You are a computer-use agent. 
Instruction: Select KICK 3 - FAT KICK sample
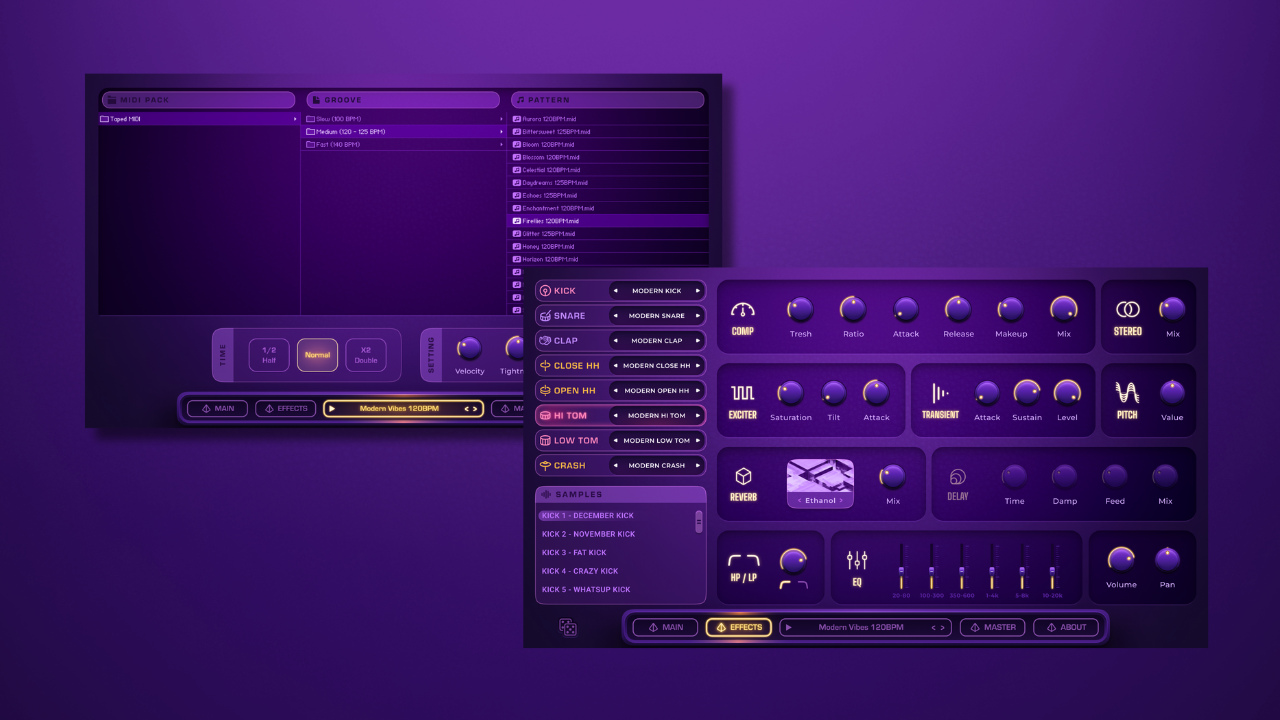coord(574,553)
